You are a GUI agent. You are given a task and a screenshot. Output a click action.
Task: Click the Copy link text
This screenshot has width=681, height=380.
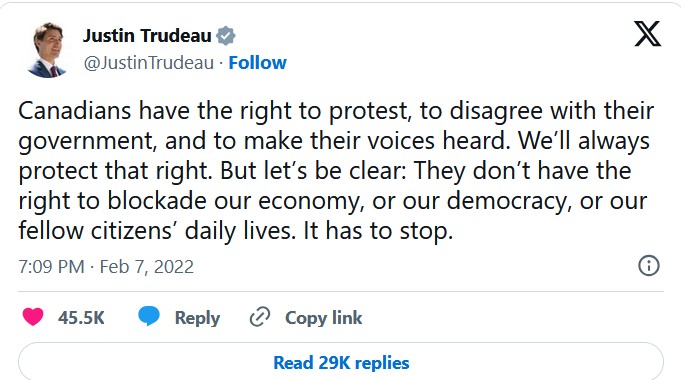tap(324, 318)
